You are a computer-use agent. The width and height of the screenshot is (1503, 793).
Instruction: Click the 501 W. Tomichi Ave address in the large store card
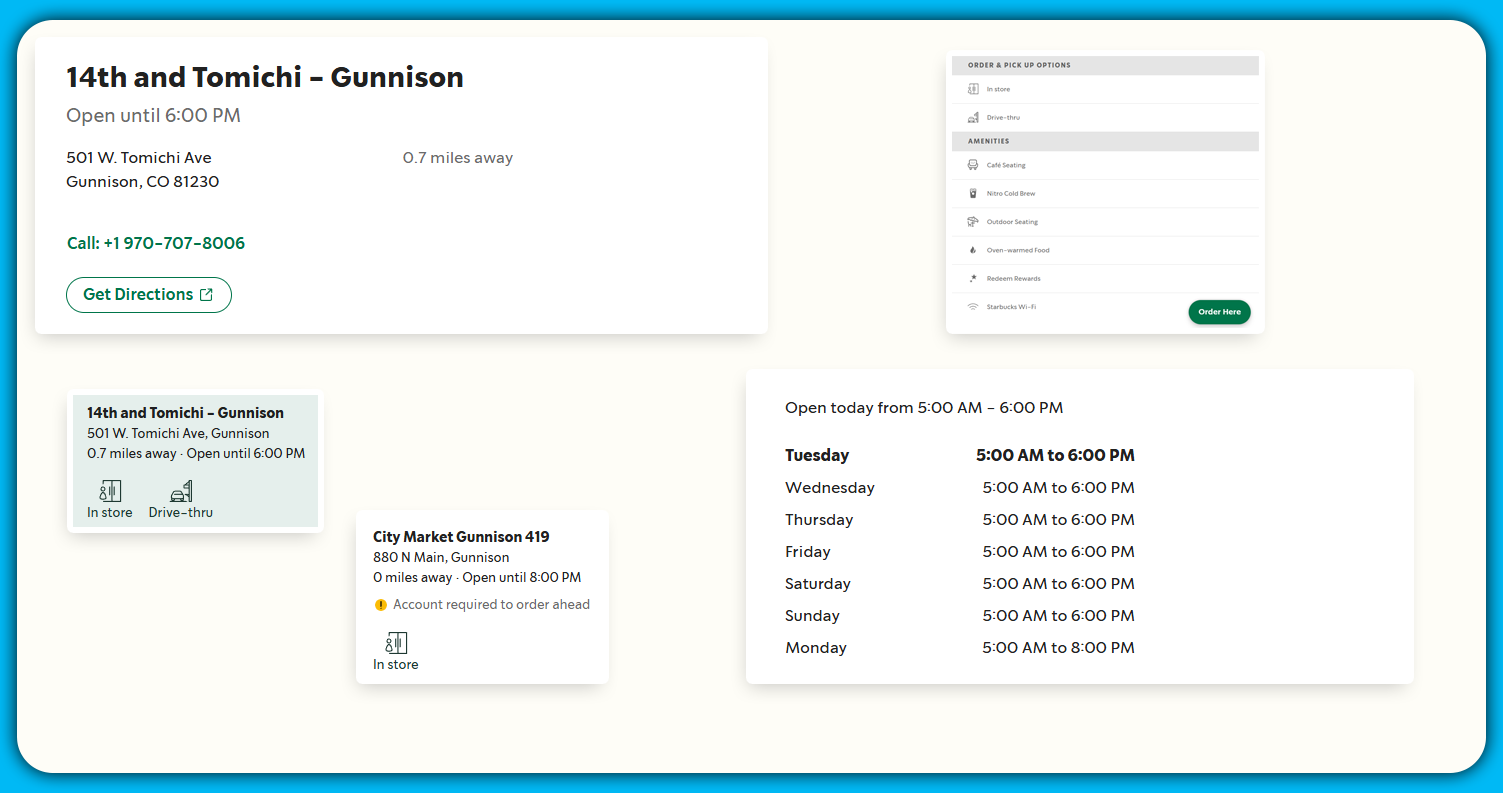(x=139, y=158)
